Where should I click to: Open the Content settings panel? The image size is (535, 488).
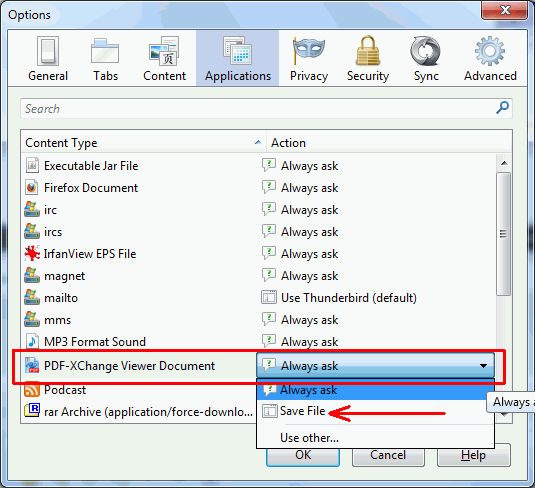[x=164, y=58]
